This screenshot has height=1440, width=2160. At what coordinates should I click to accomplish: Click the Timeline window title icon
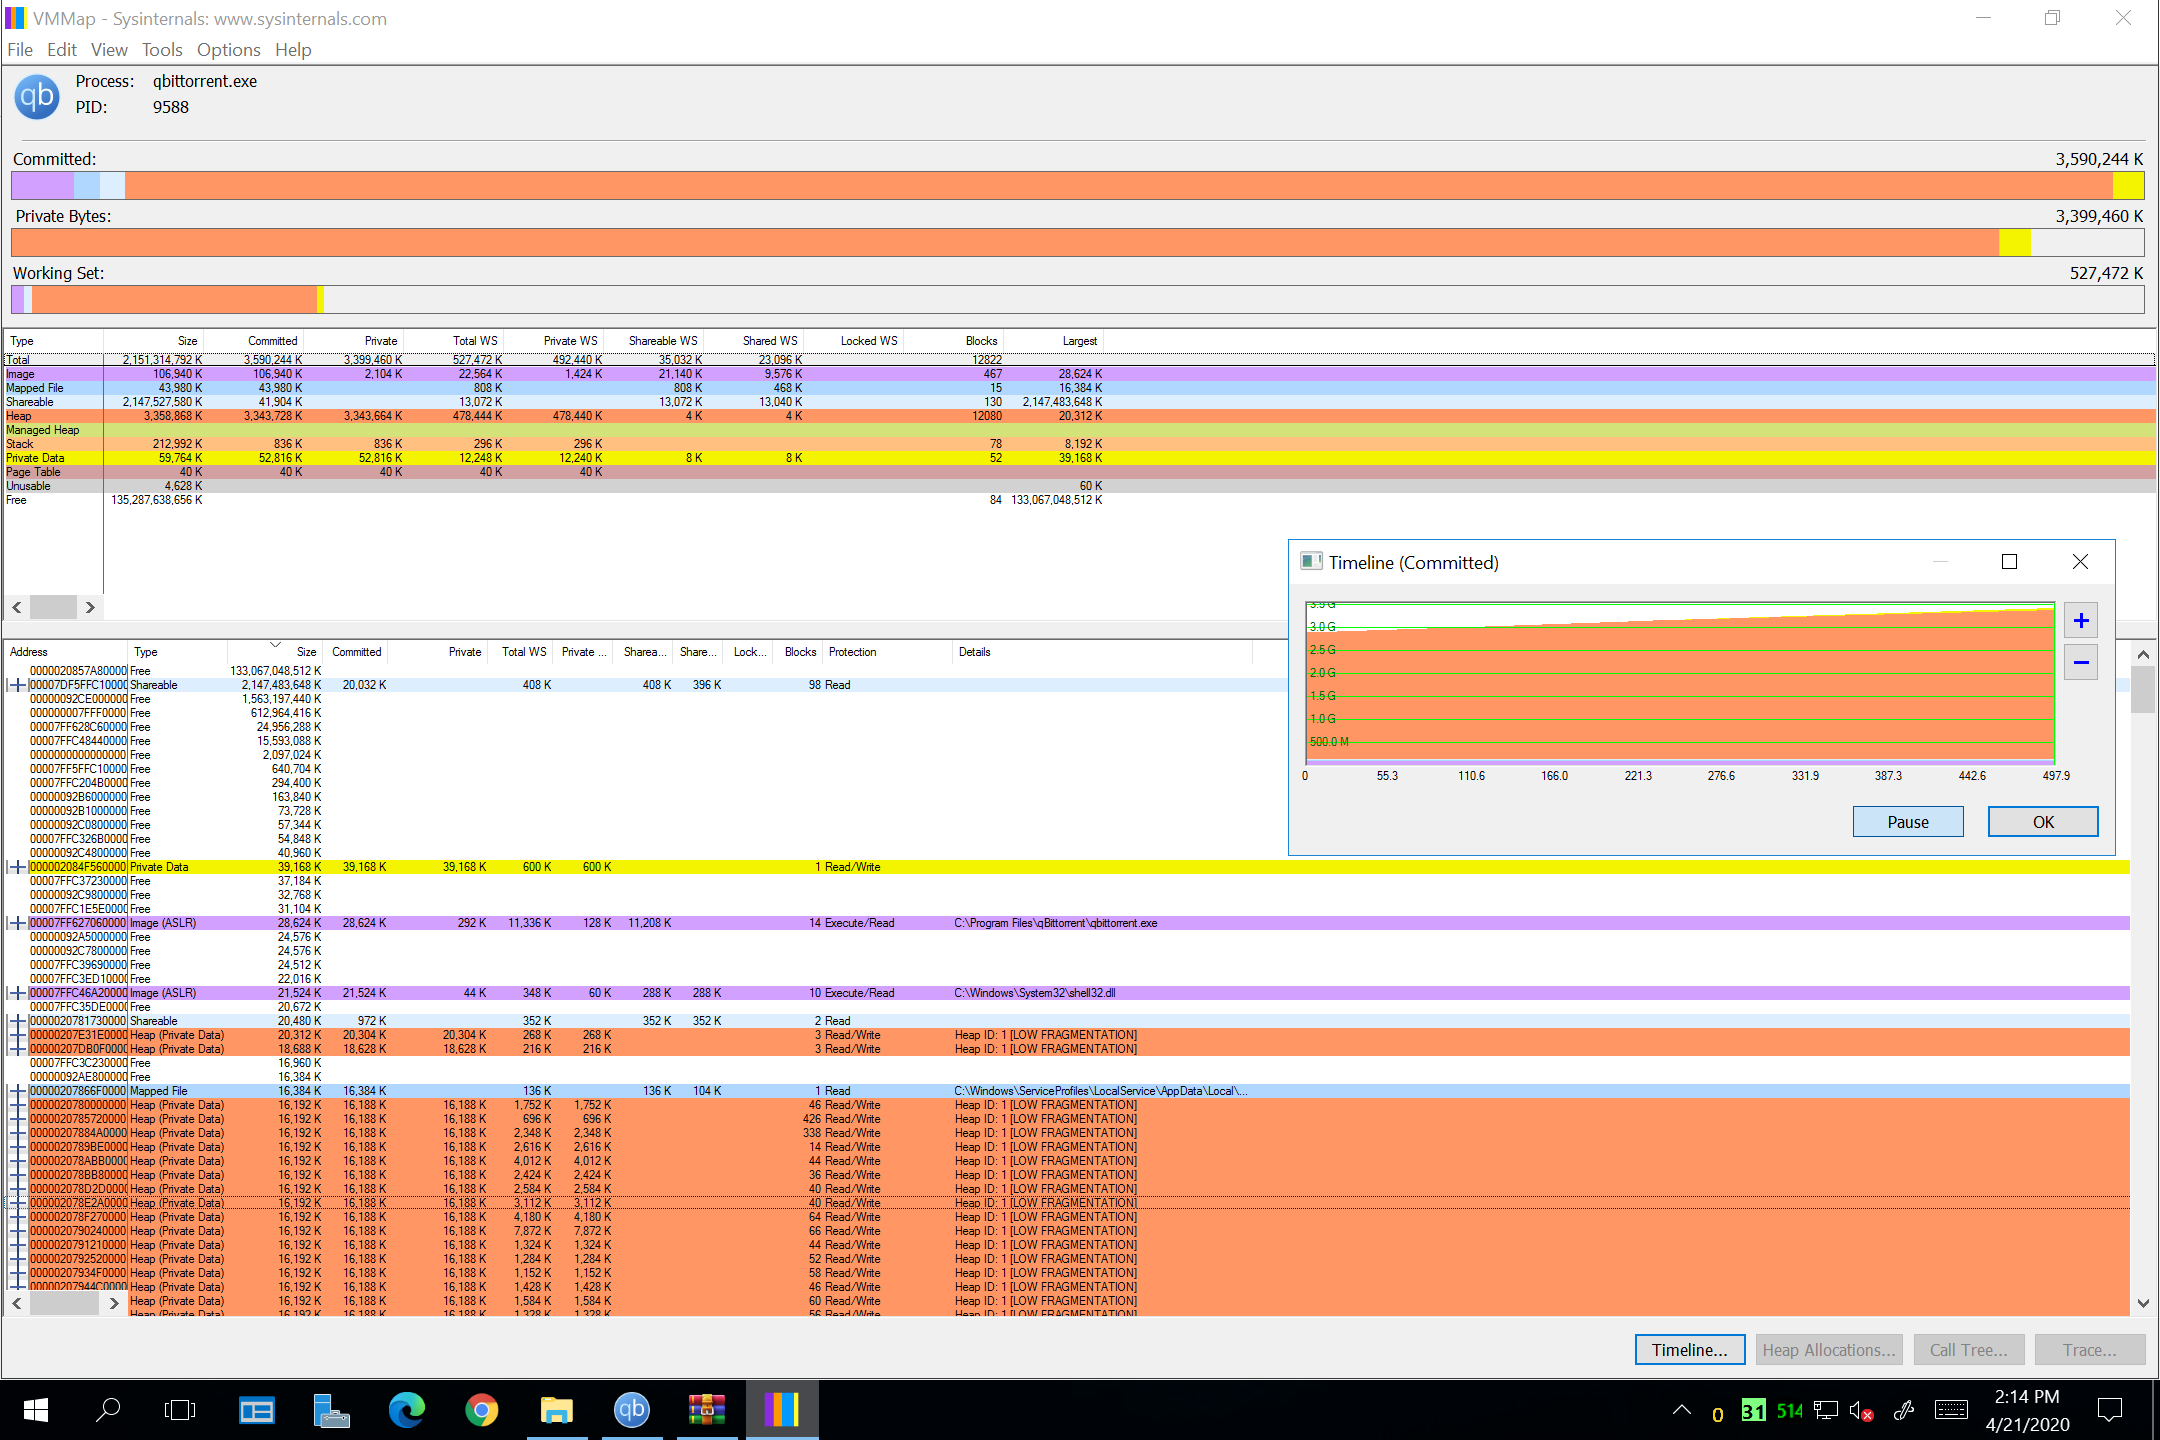pyautogui.click(x=1311, y=562)
